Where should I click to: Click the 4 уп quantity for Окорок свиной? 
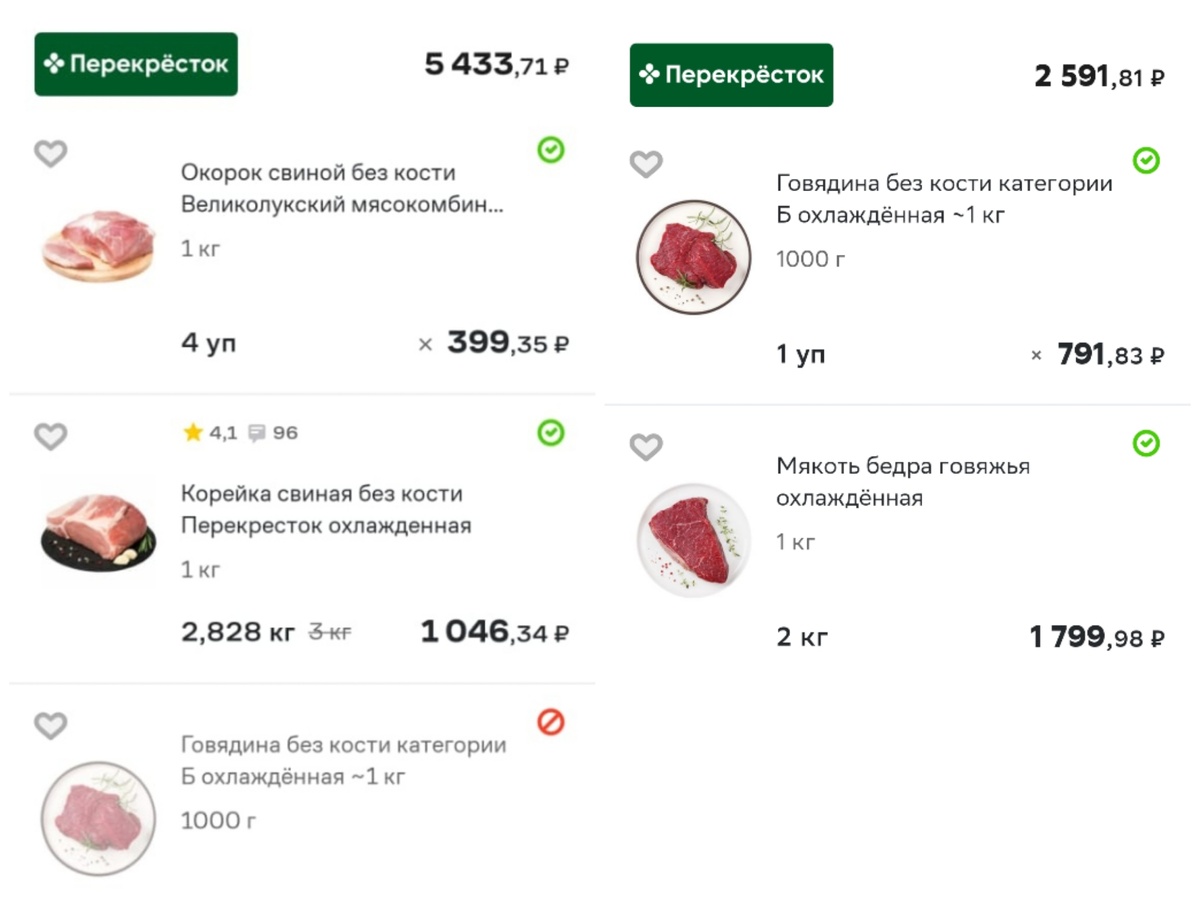[x=209, y=342]
